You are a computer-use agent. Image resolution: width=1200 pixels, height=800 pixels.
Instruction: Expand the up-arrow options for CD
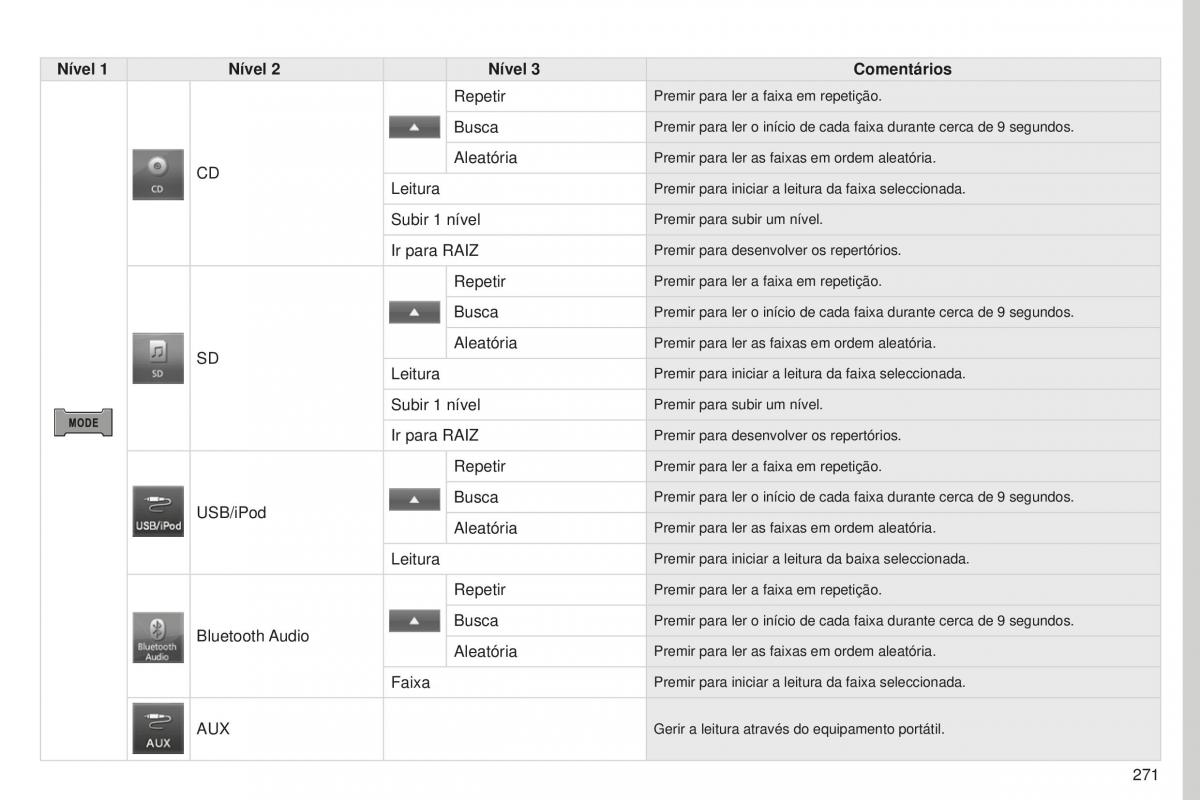coord(415,128)
